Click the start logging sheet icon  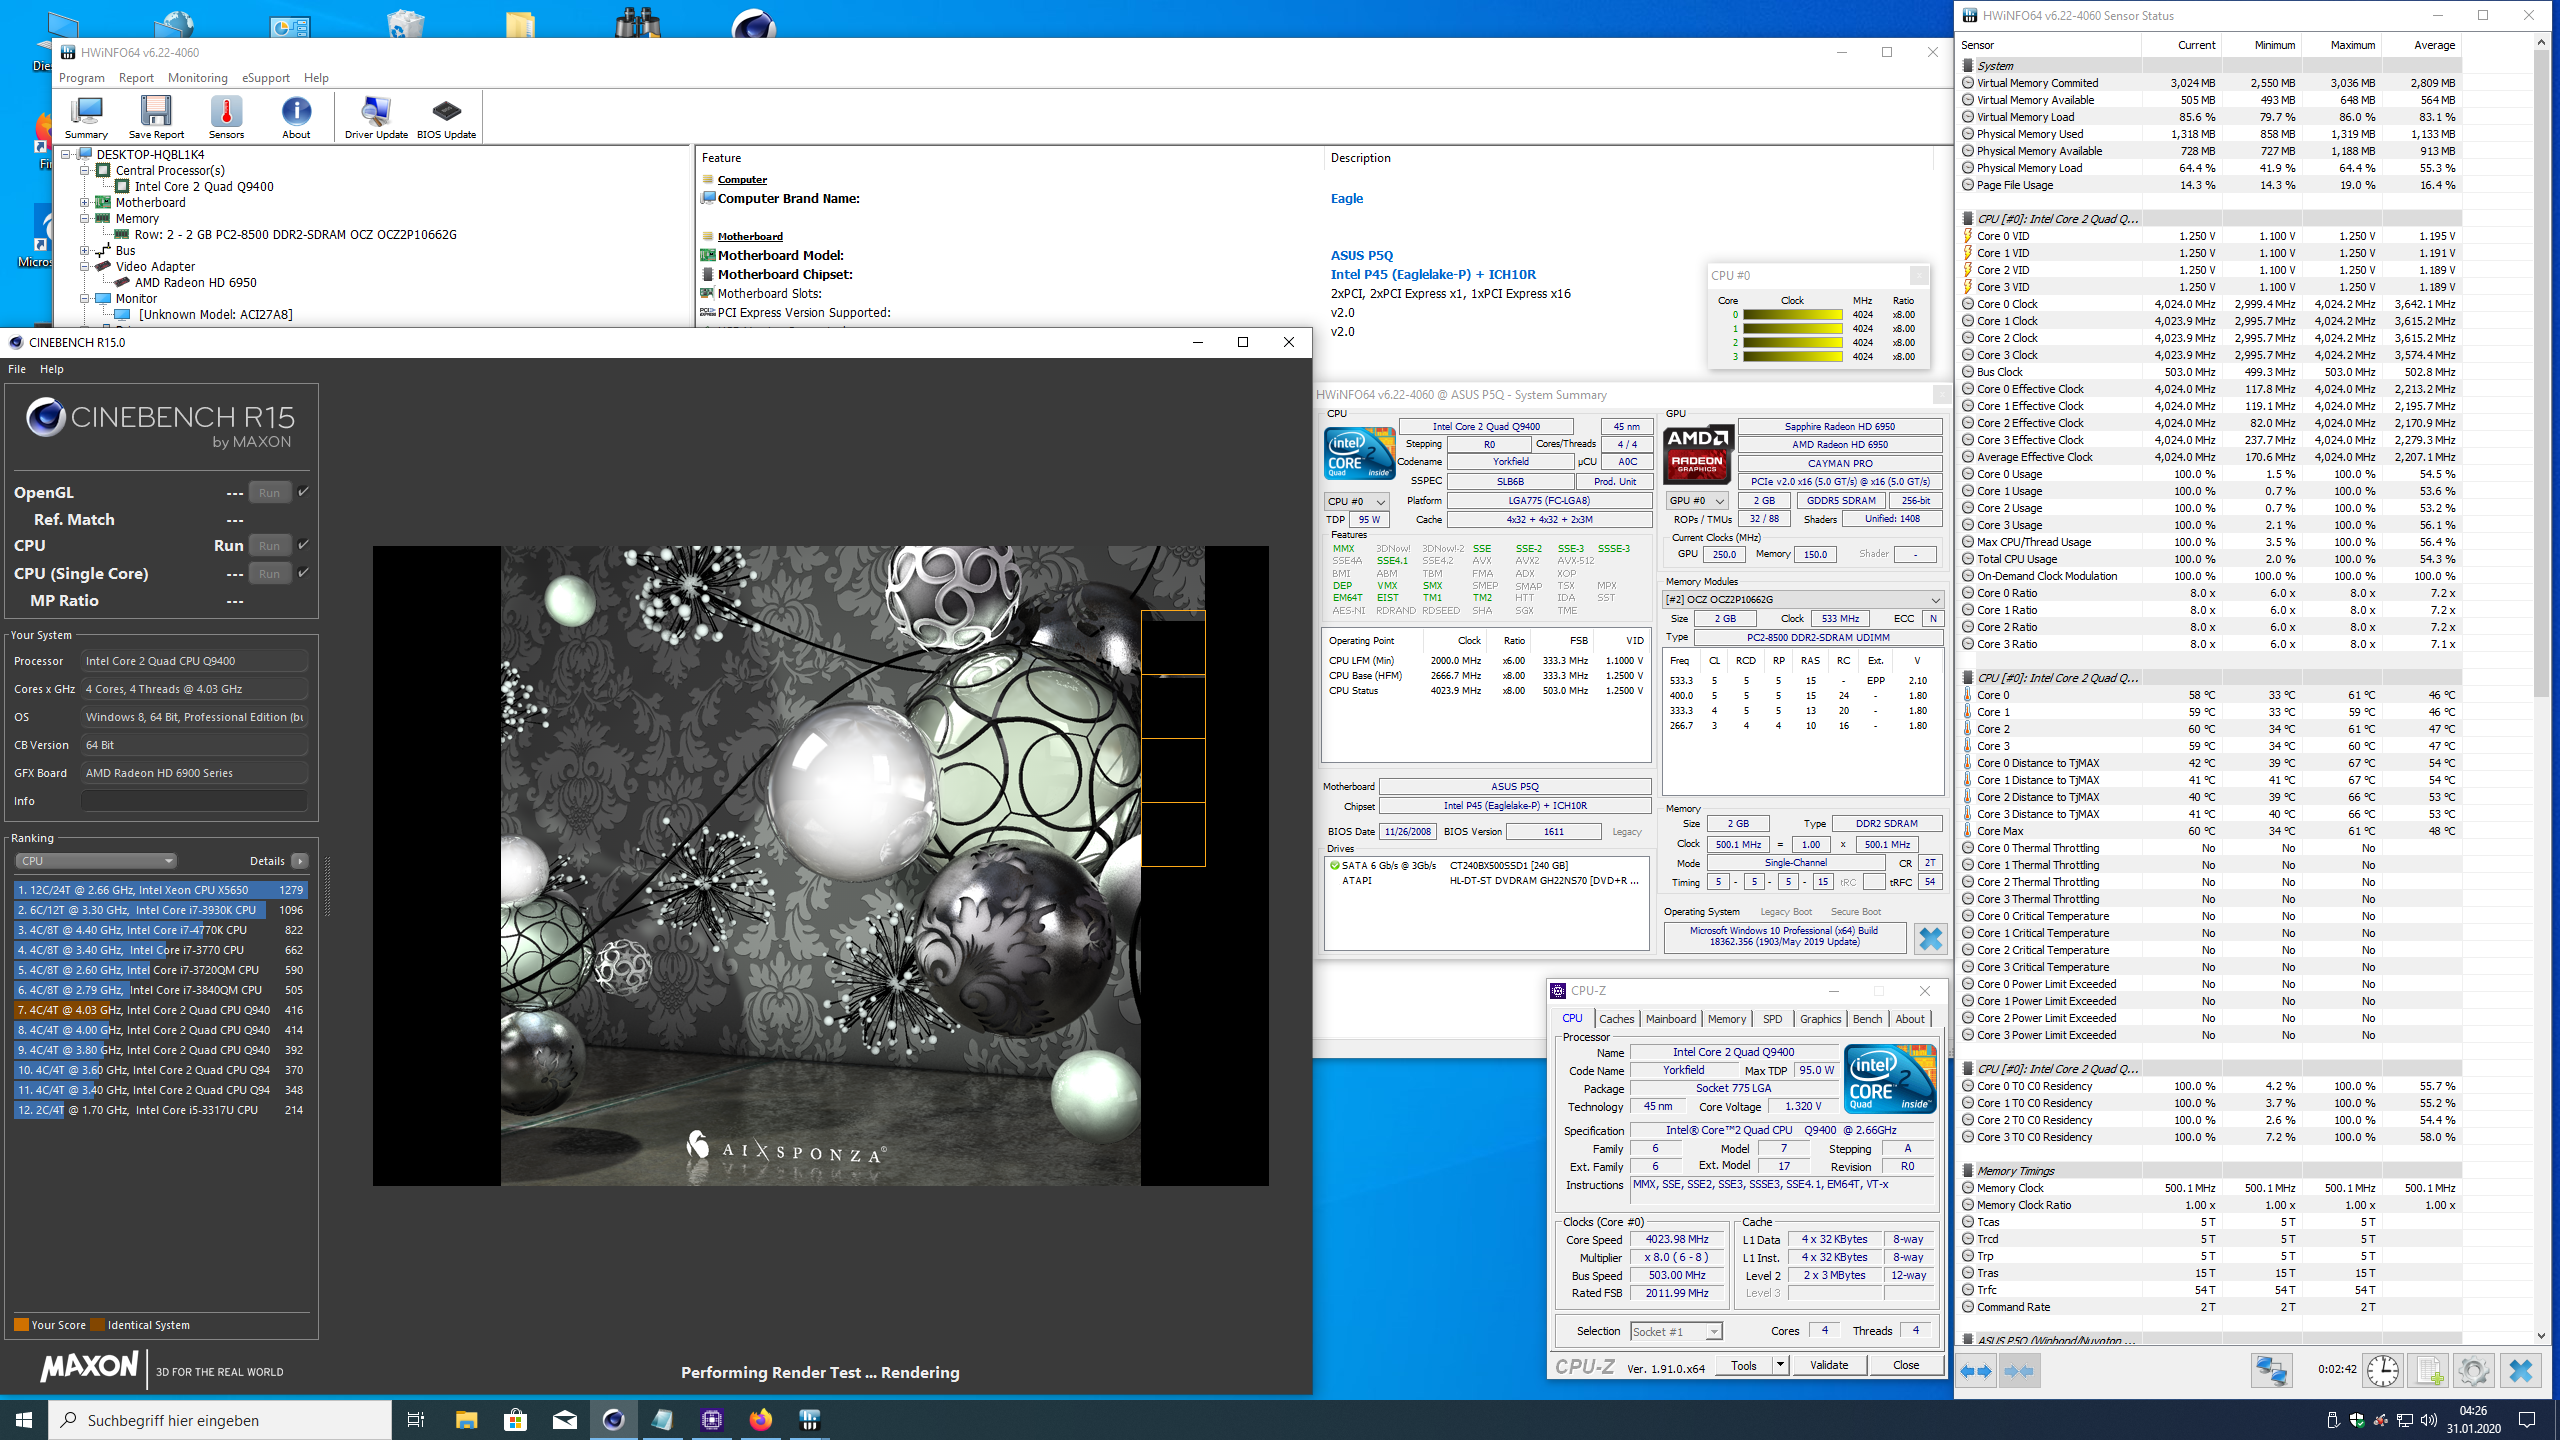(2428, 1370)
